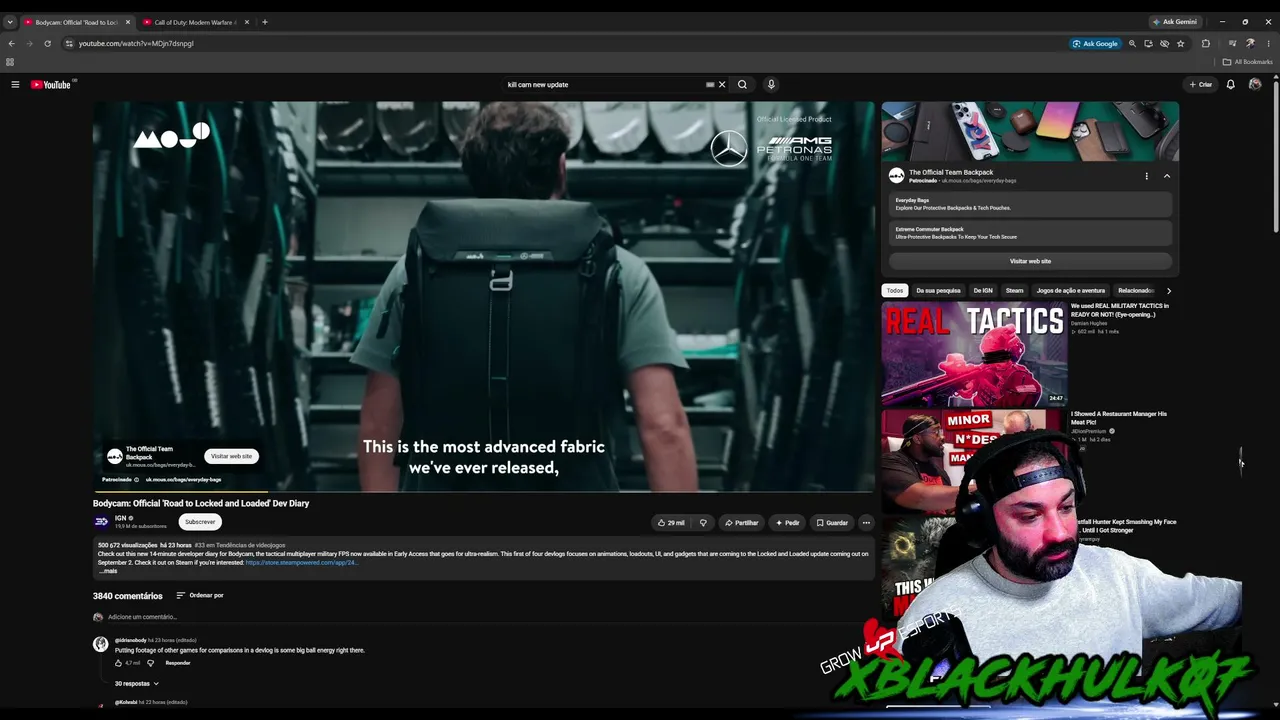Close the Call of Duty browser tab
Screen dimensions: 1280x720
click(247, 22)
